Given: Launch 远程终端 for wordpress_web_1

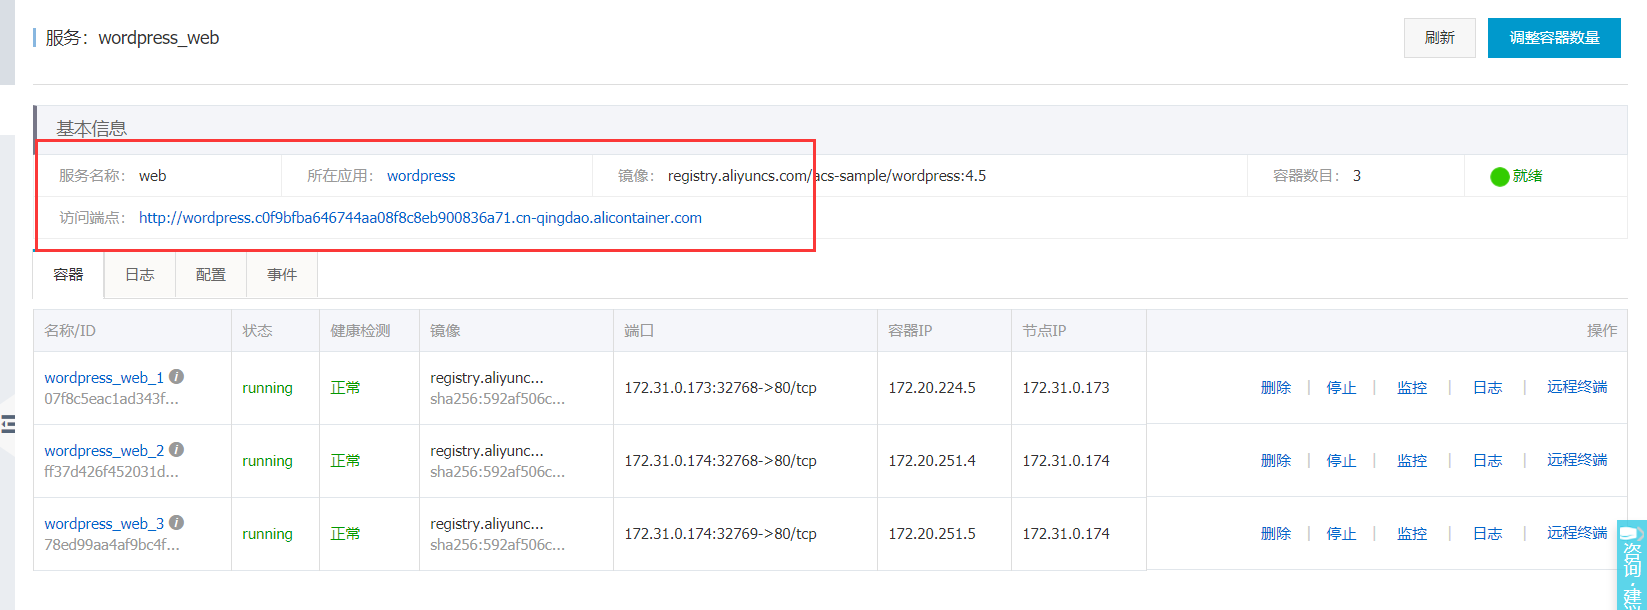Looking at the screenshot, I should [1577, 387].
